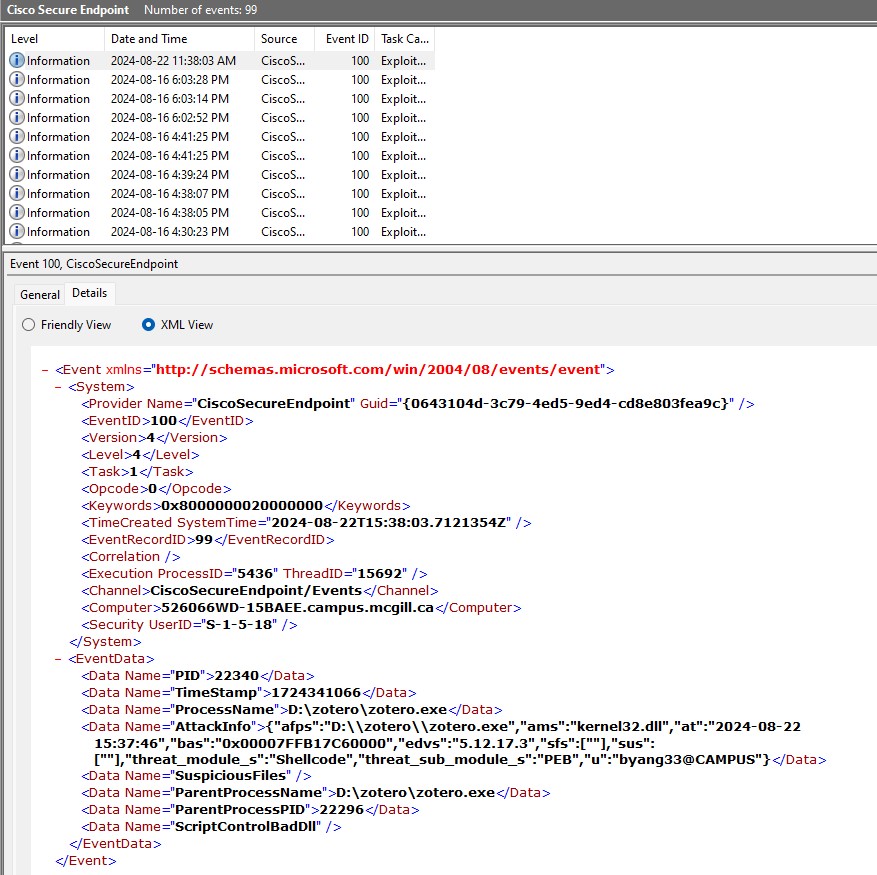Click info icon of 6:03:28 PM event

pyautogui.click(x=17, y=79)
